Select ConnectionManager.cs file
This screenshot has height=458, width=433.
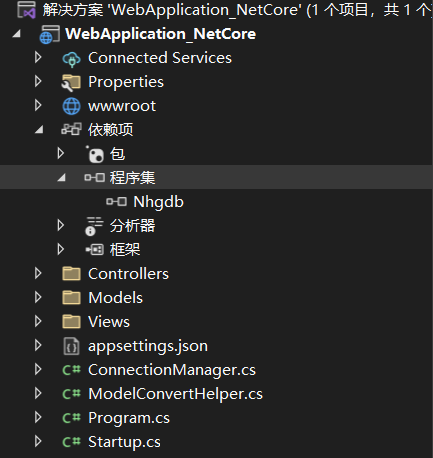[172, 370]
